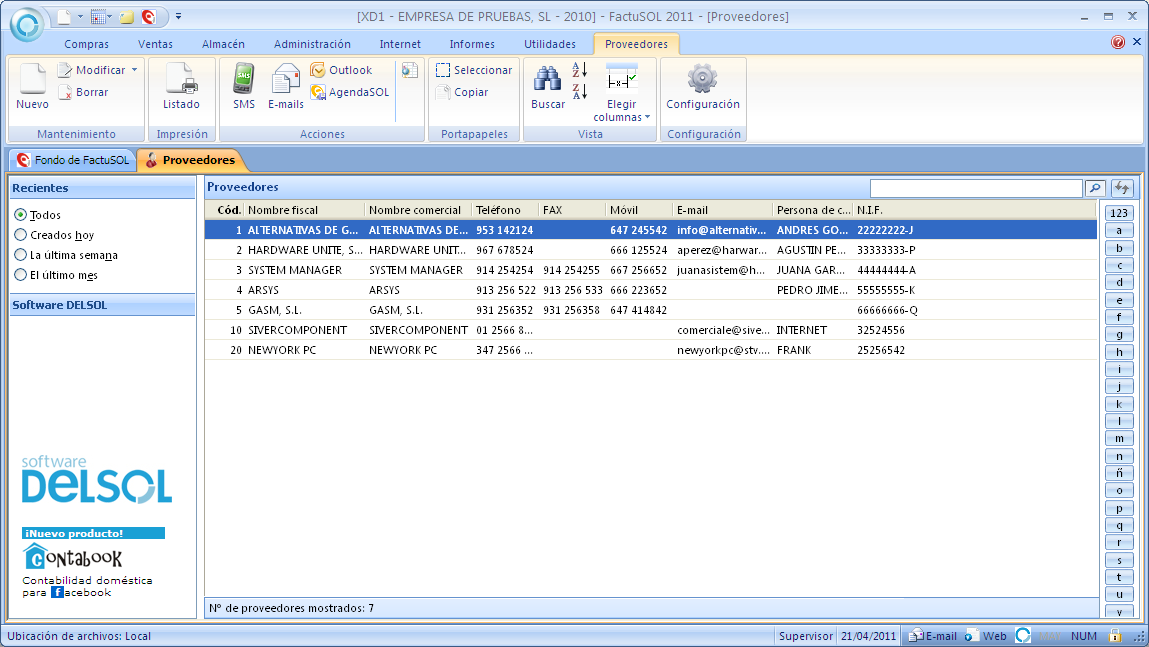This screenshot has height=647, width=1149.
Task: Click the SMS phone icon
Action: click(244, 85)
